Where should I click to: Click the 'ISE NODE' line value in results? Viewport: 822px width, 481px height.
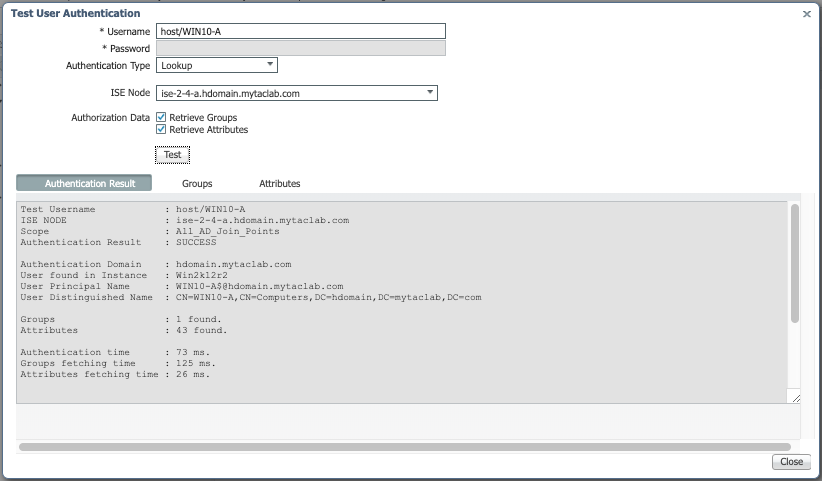(x=263, y=220)
